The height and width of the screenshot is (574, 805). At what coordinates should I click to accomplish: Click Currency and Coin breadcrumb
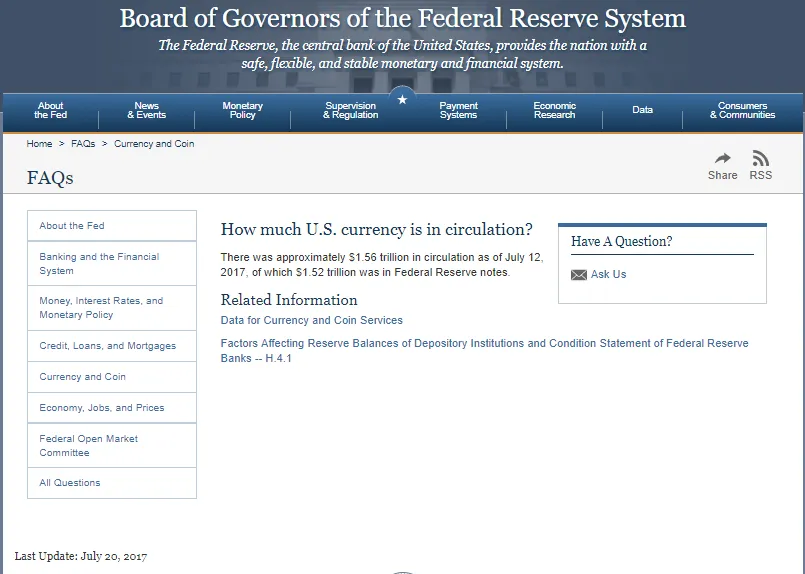coord(154,144)
